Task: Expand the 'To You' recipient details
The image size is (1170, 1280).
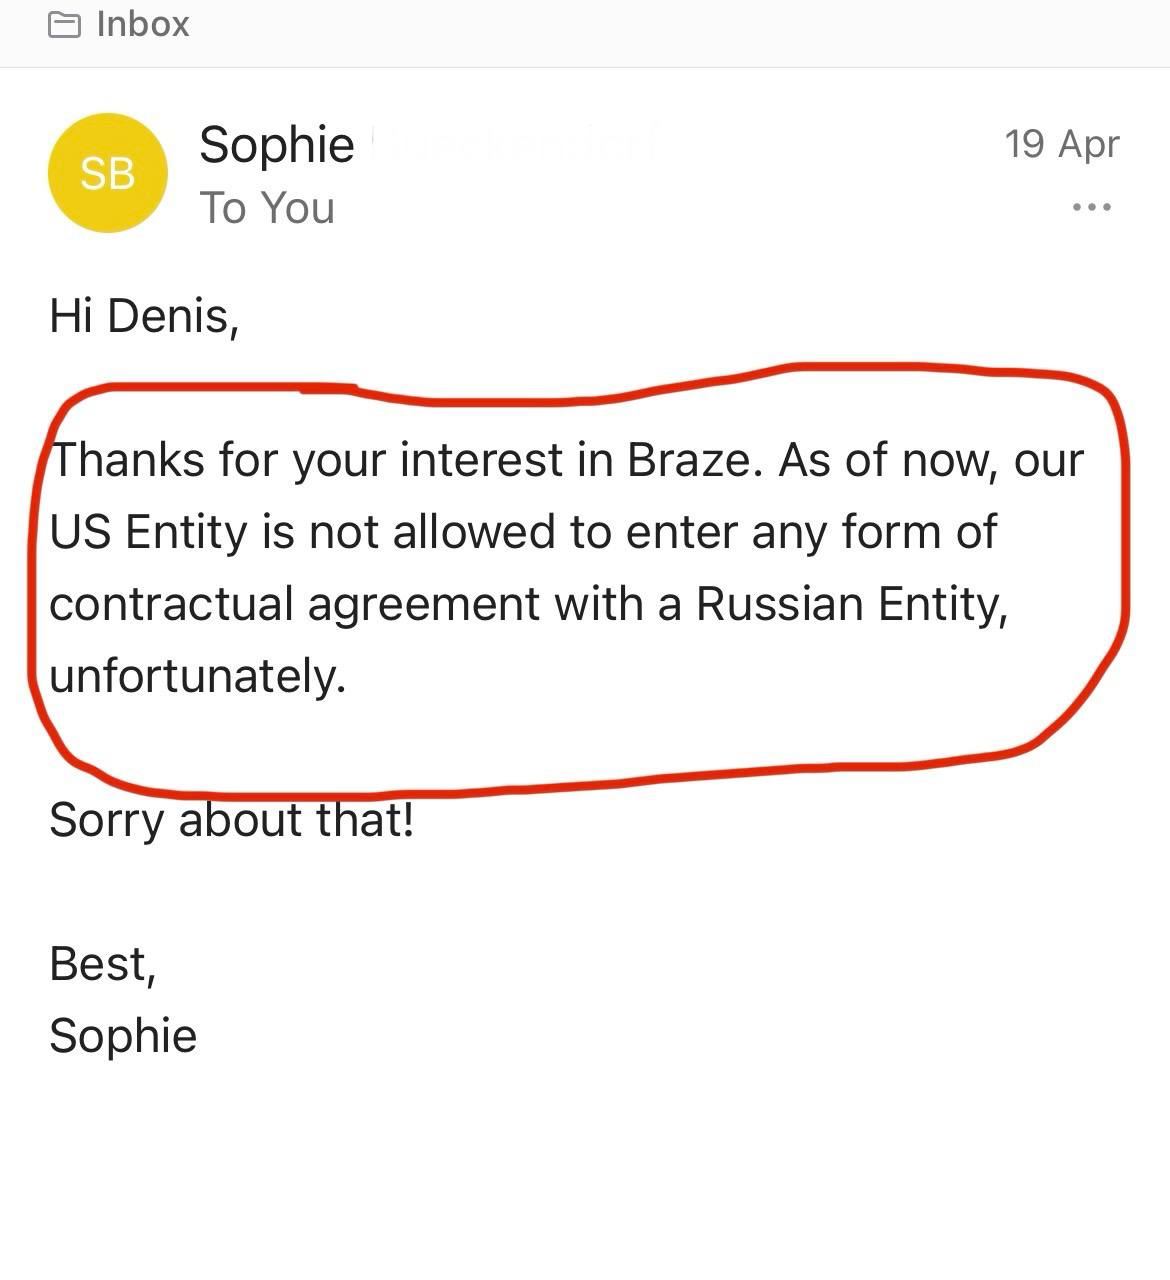Action: tap(267, 208)
